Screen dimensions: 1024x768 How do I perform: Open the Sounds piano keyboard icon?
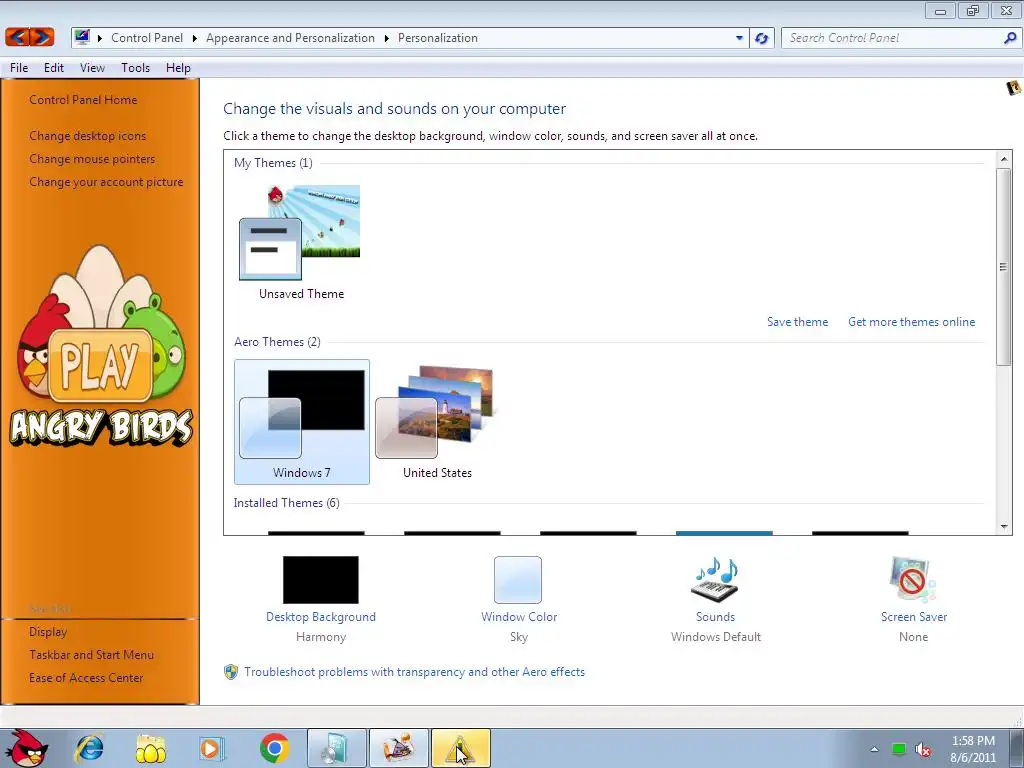click(x=715, y=579)
